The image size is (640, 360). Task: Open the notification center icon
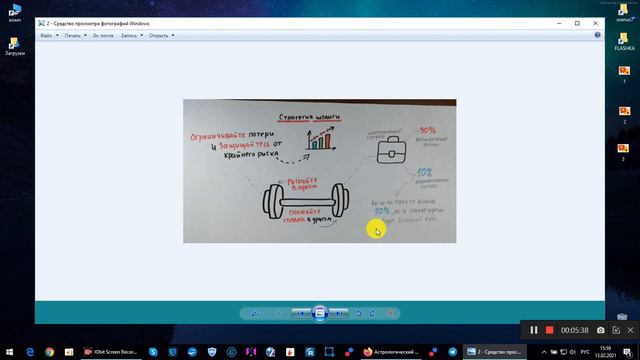pos(628,352)
